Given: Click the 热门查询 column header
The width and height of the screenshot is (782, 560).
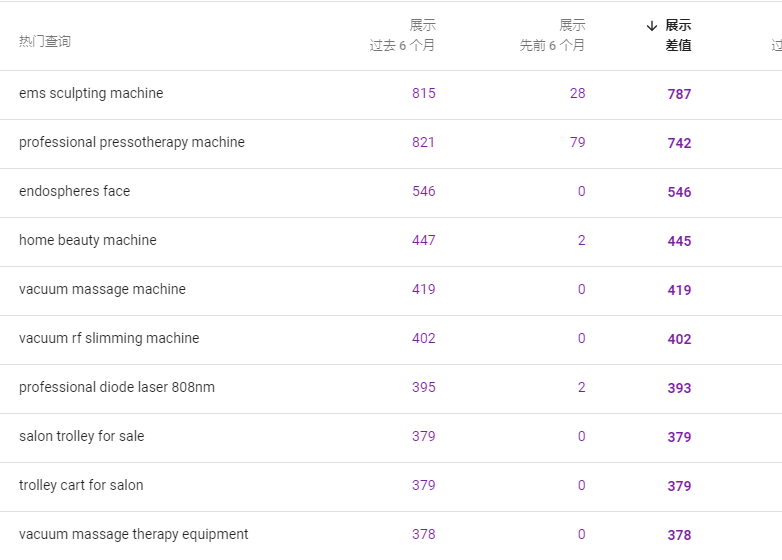Looking at the screenshot, I should click(x=45, y=41).
